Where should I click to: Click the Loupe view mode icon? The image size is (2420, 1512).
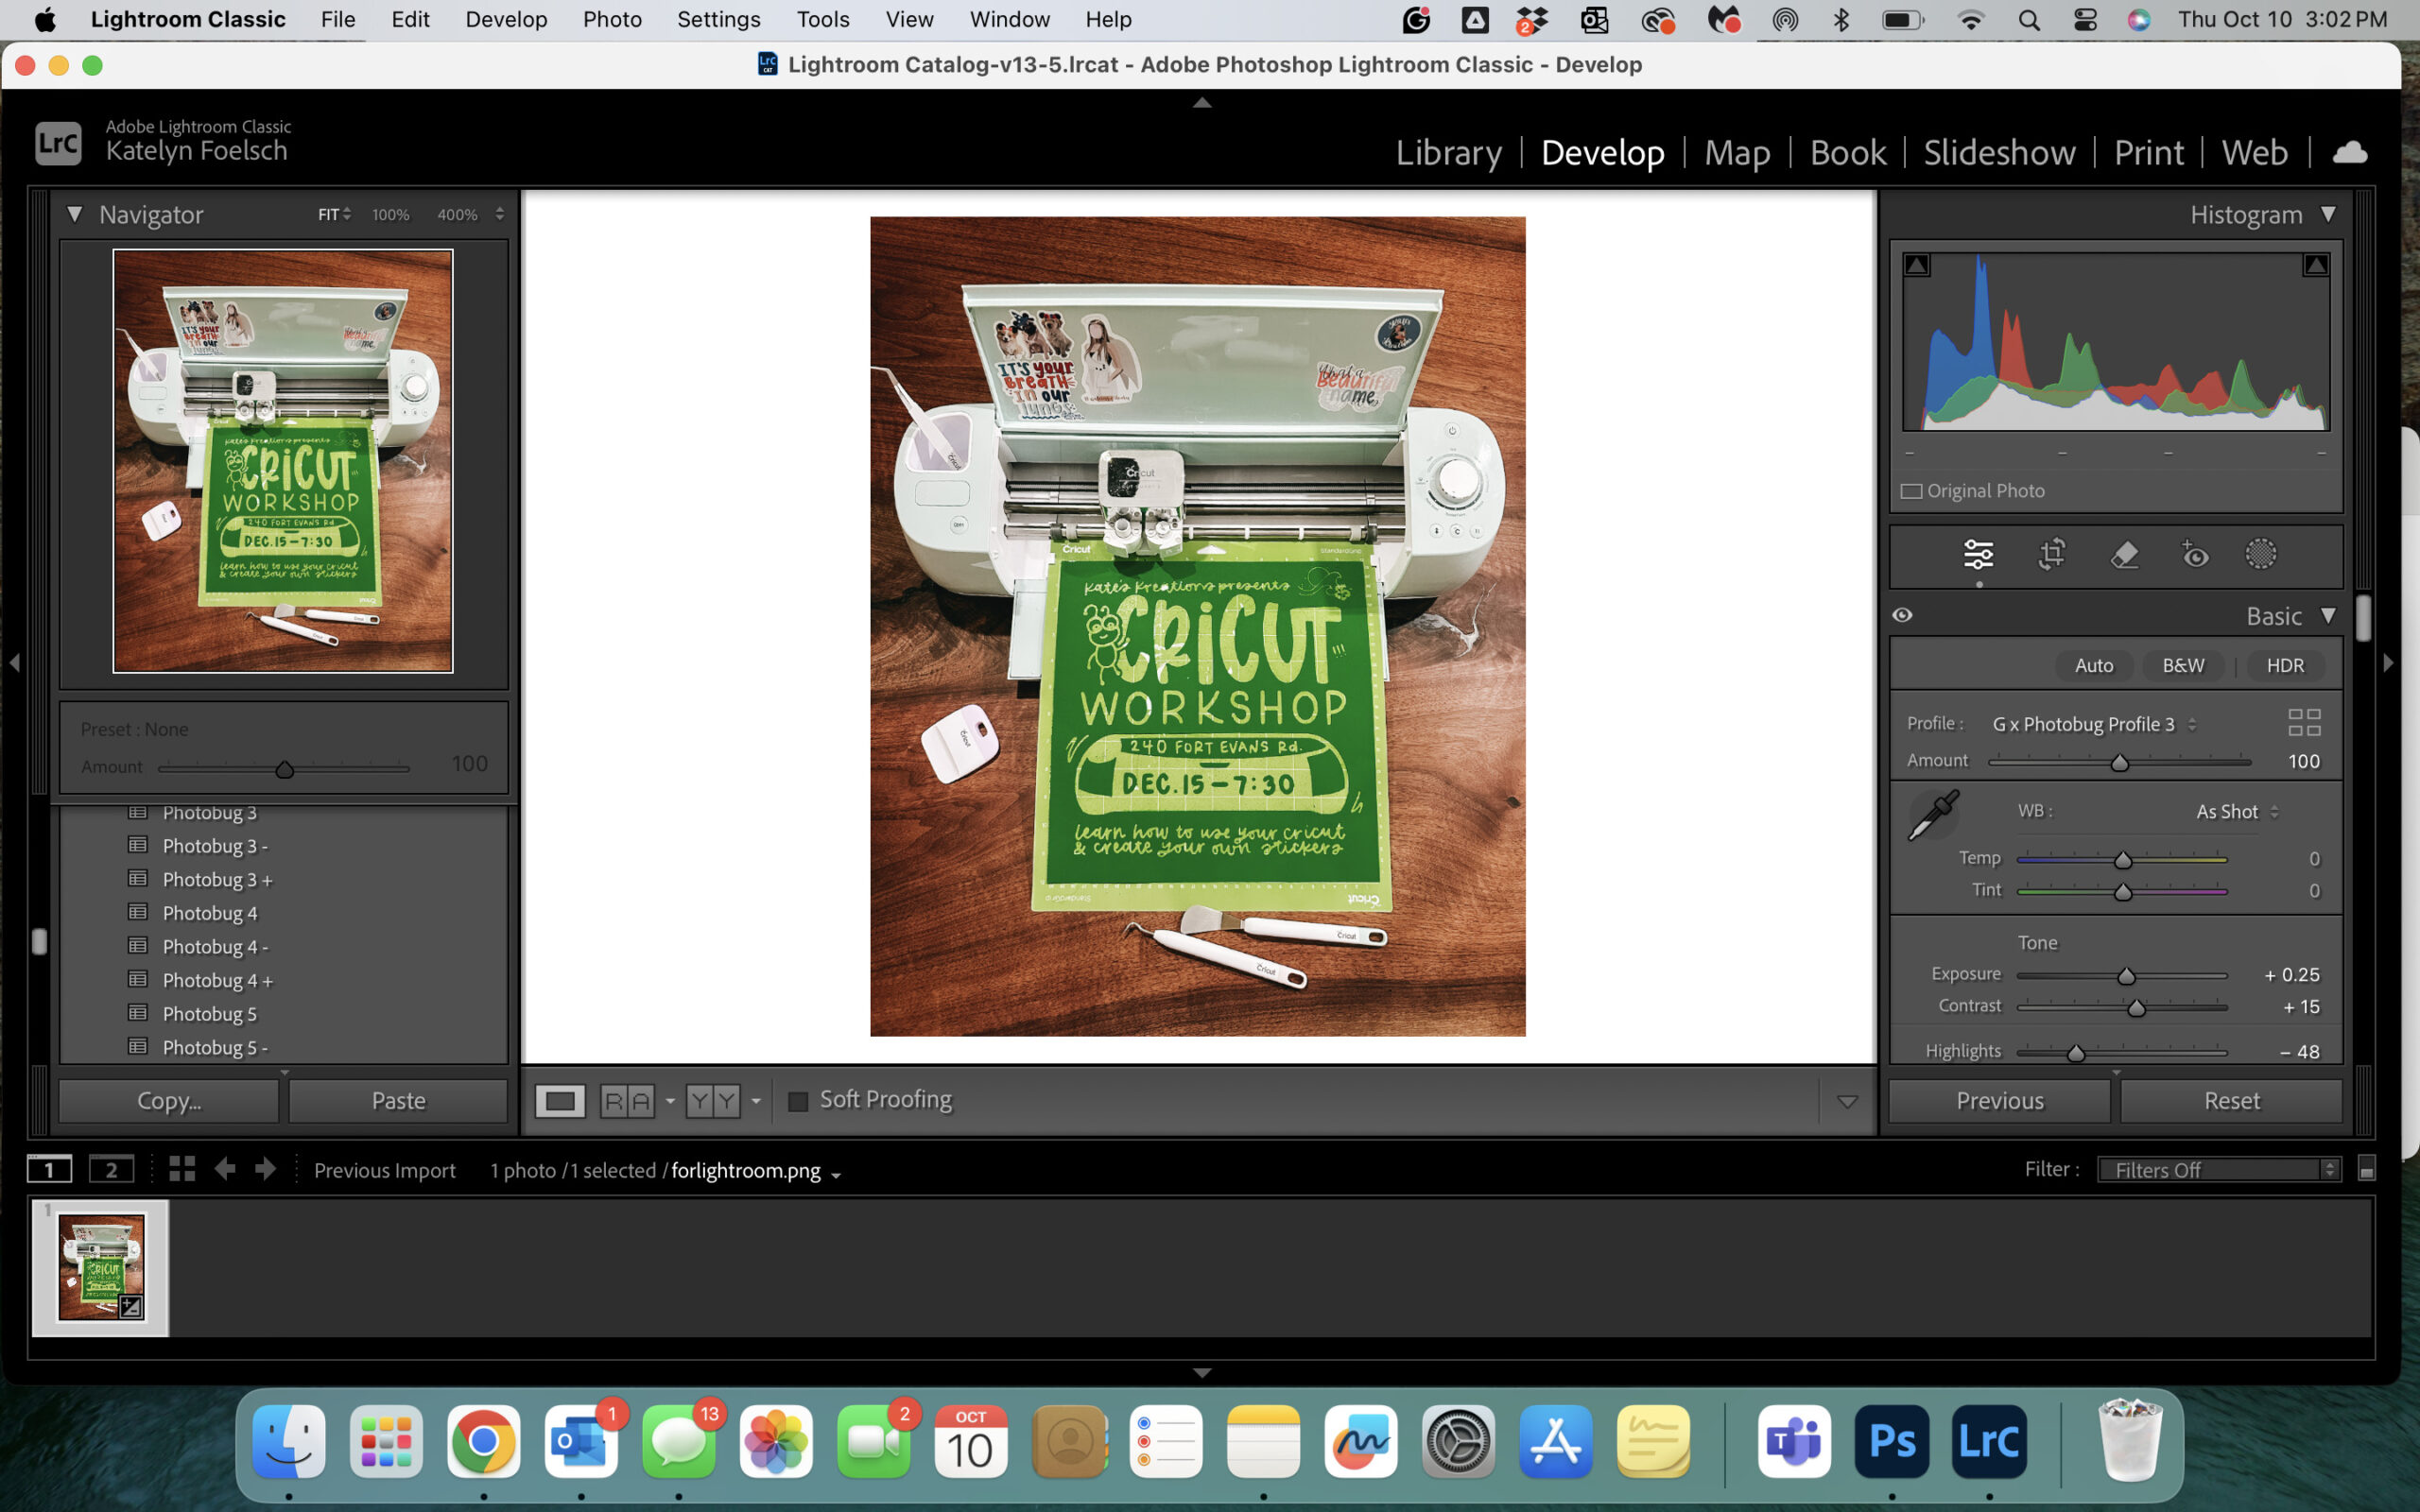pyautogui.click(x=560, y=1101)
